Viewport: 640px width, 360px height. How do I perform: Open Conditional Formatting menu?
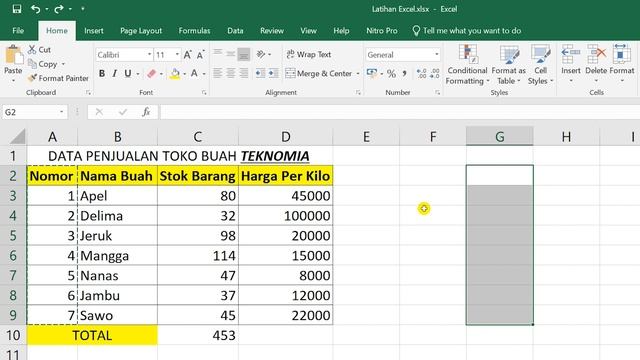(x=467, y=64)
